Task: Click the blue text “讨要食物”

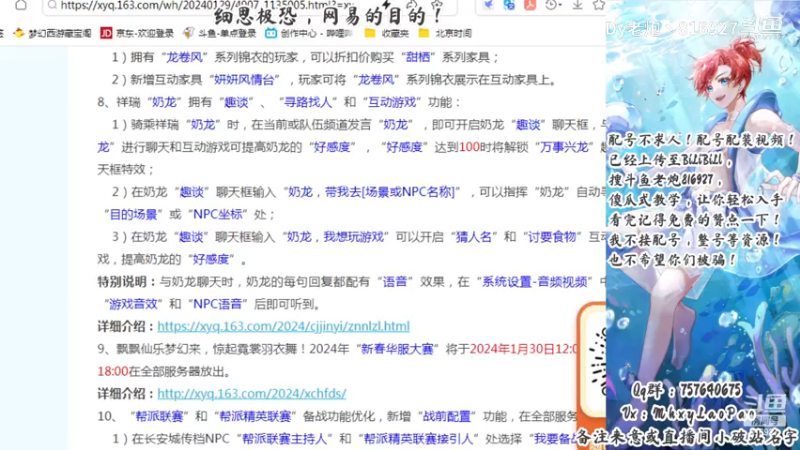Action: point(552,237)
